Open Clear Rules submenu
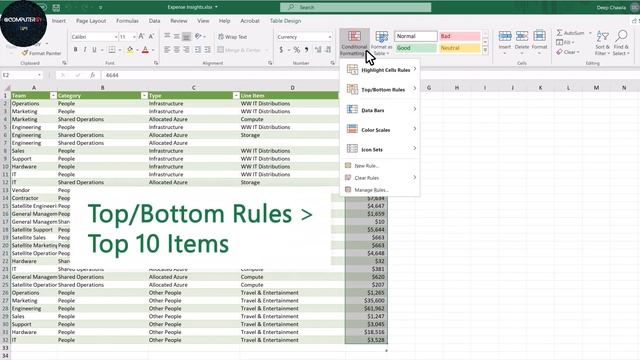Image resolution: width=640 pixels, height=360 pixels. click(x=380, y=178)
